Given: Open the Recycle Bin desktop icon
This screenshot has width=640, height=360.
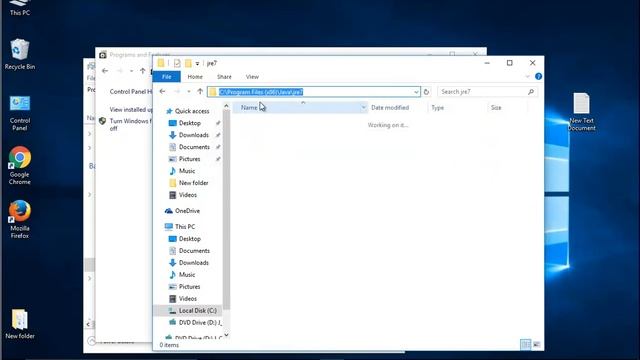Looking at the screenshot, I should [20, 54].
